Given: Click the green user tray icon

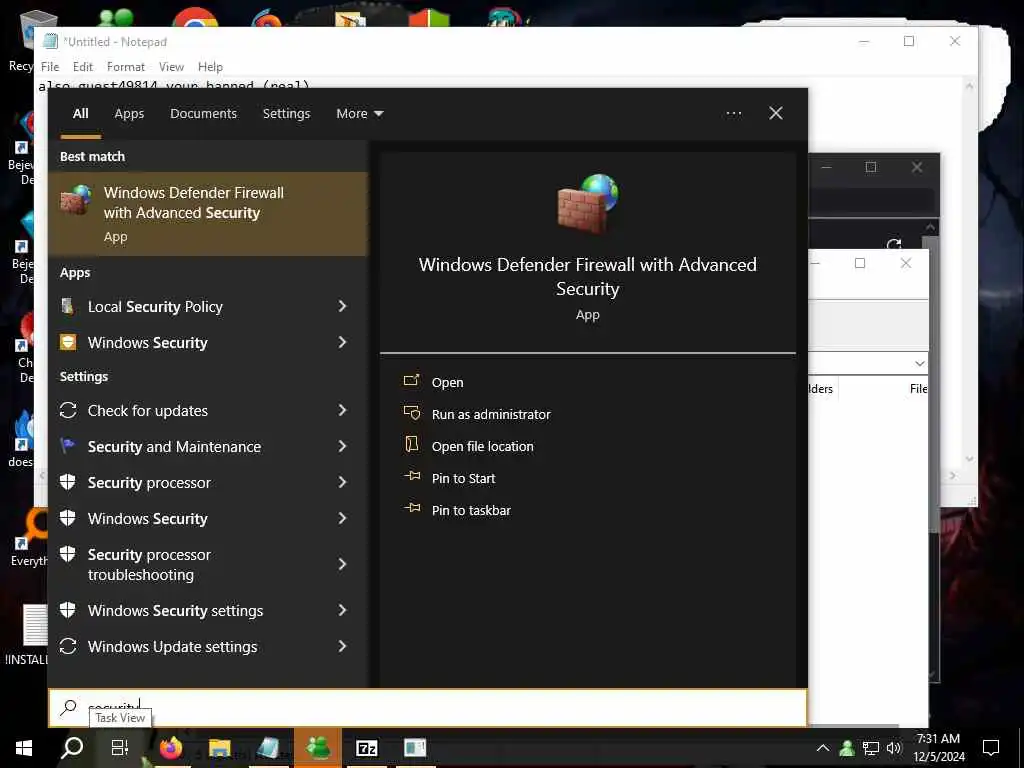Looking at the screenshot, I should [x=847, y=748].
